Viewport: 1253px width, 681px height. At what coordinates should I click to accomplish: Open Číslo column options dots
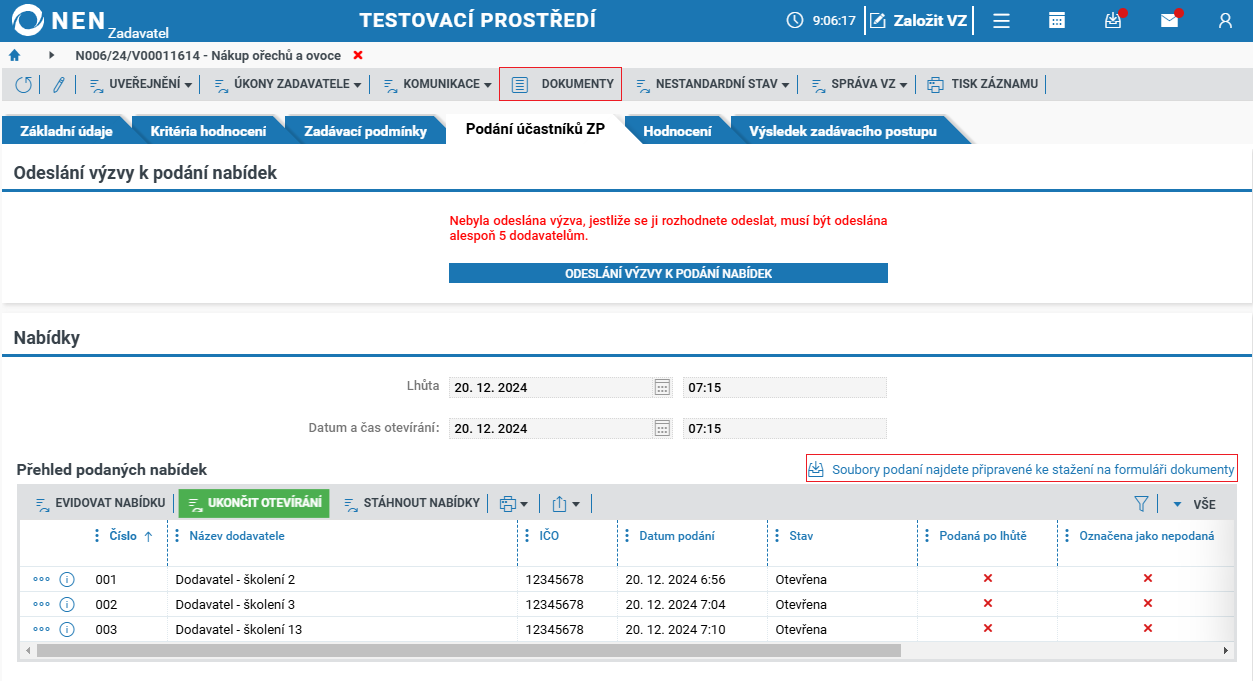coord(97,536)
